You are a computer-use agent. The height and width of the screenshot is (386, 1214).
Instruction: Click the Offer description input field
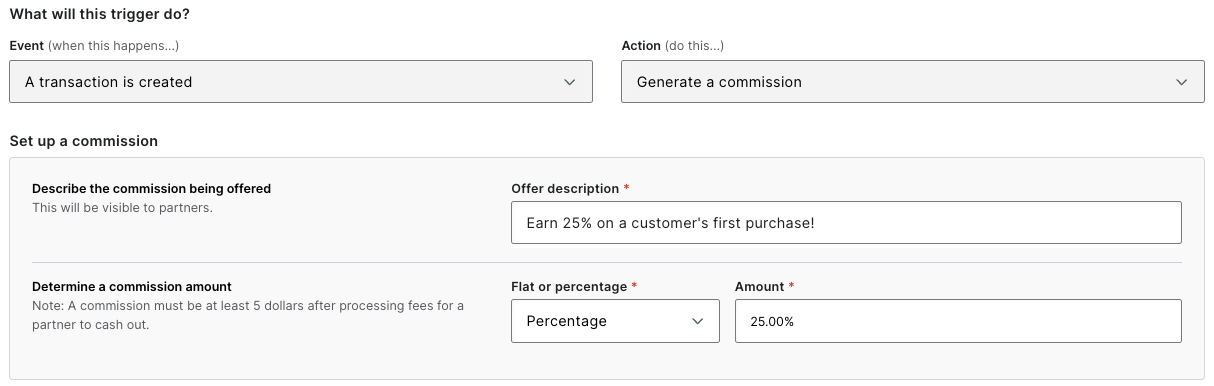tap(846, 223)
